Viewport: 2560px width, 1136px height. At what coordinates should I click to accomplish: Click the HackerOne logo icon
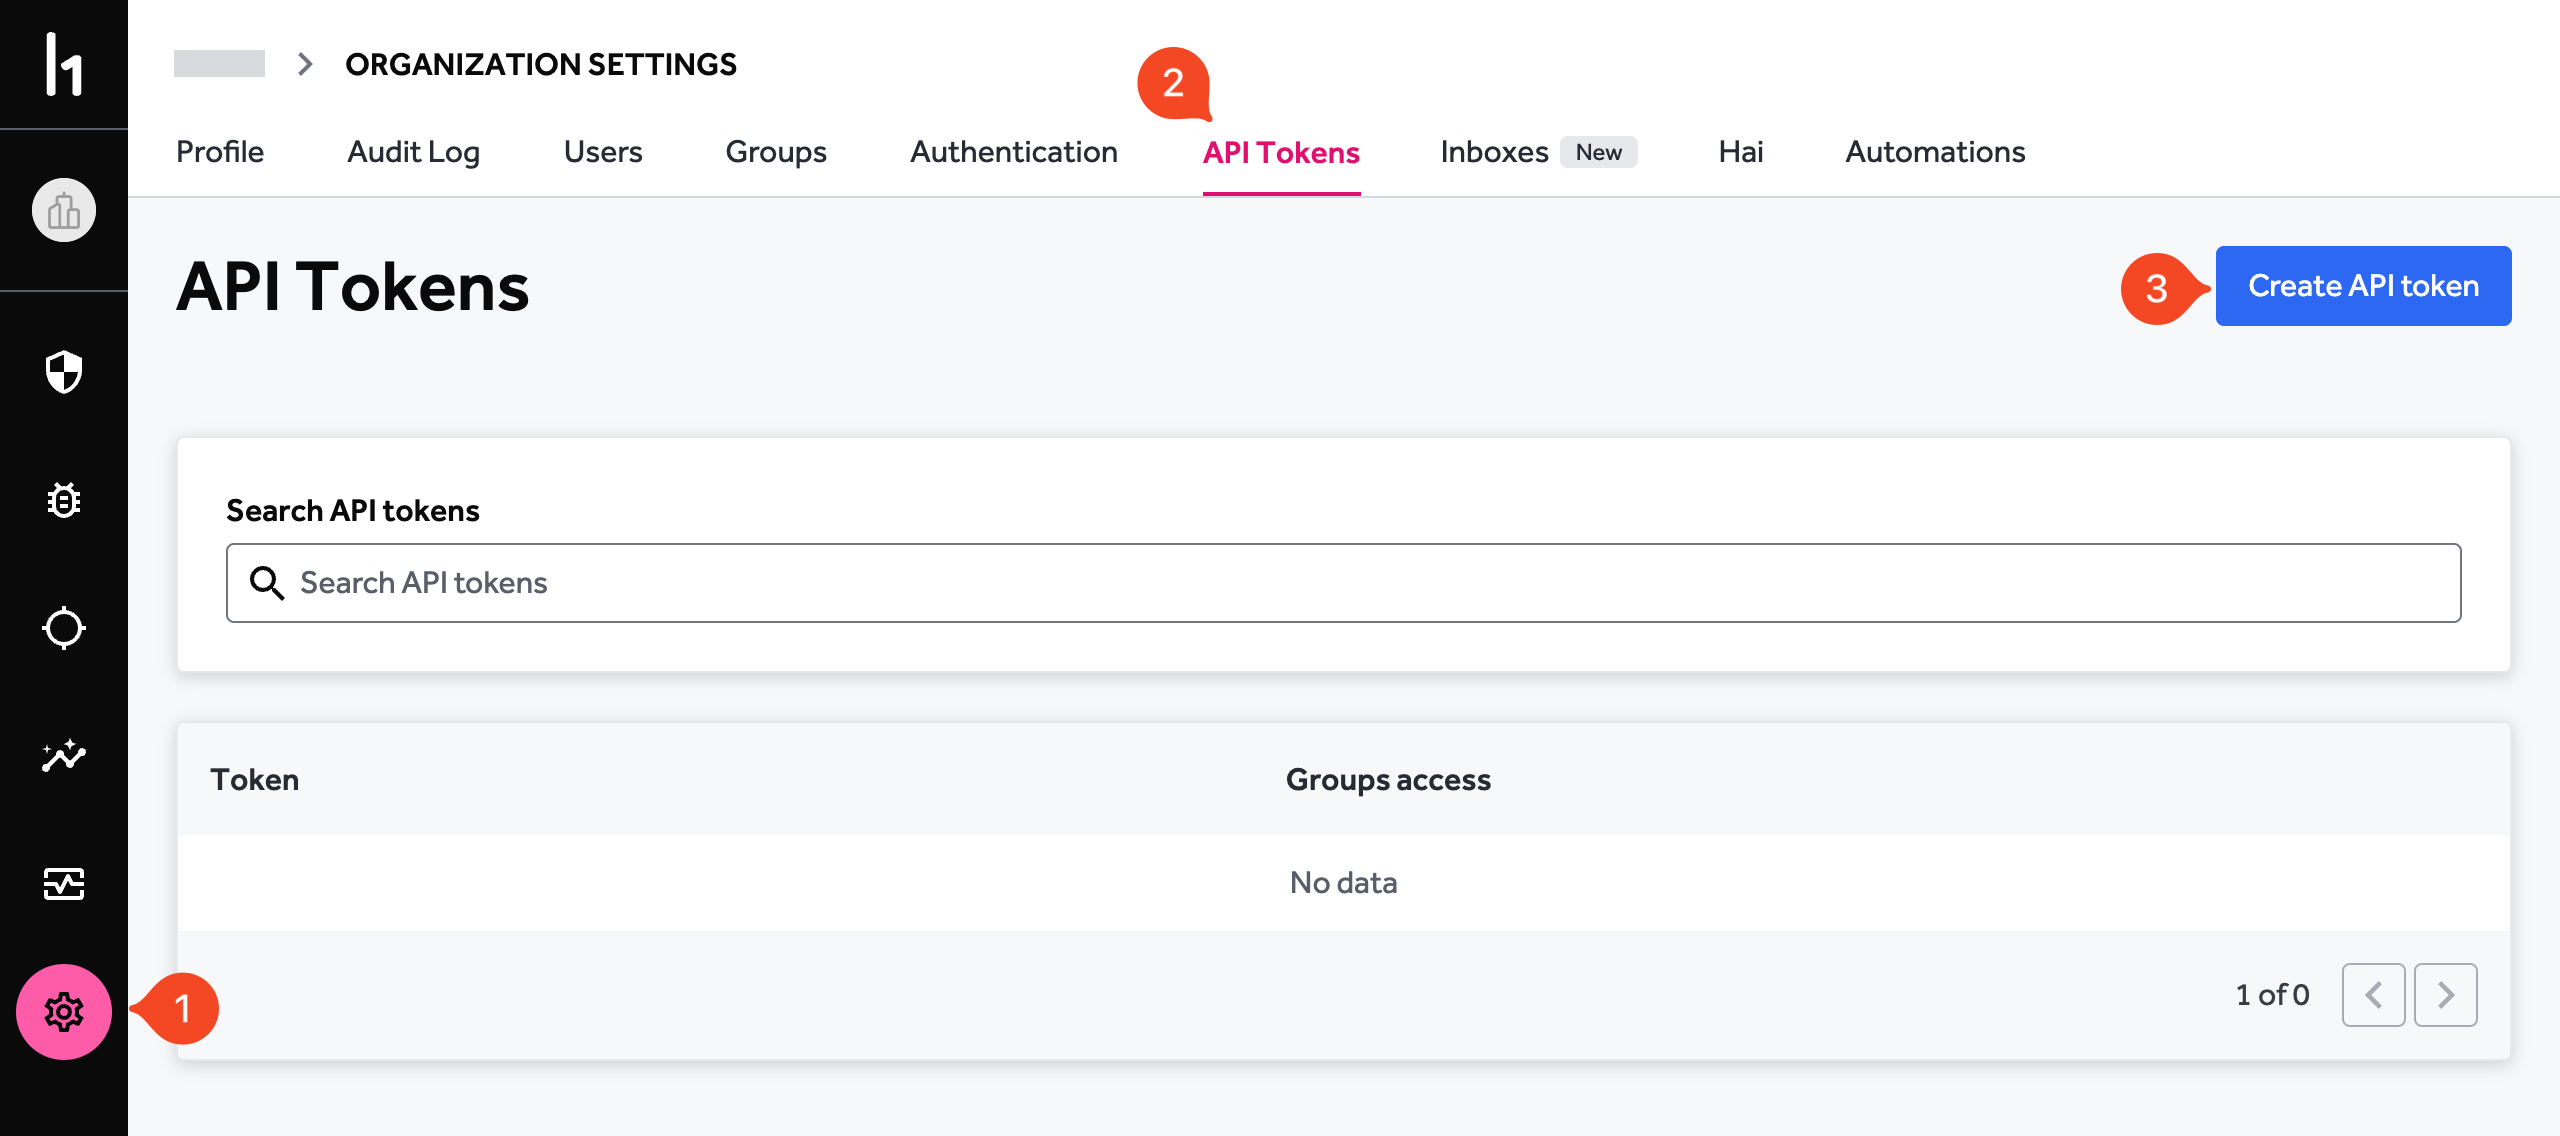(64, 64)
